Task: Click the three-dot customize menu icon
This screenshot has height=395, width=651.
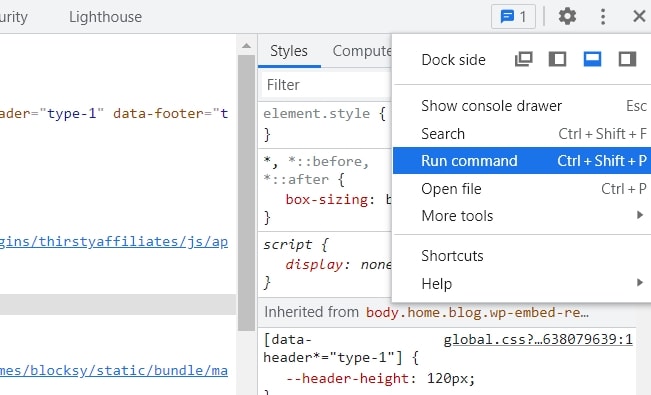Action: (x=603, y=17)
